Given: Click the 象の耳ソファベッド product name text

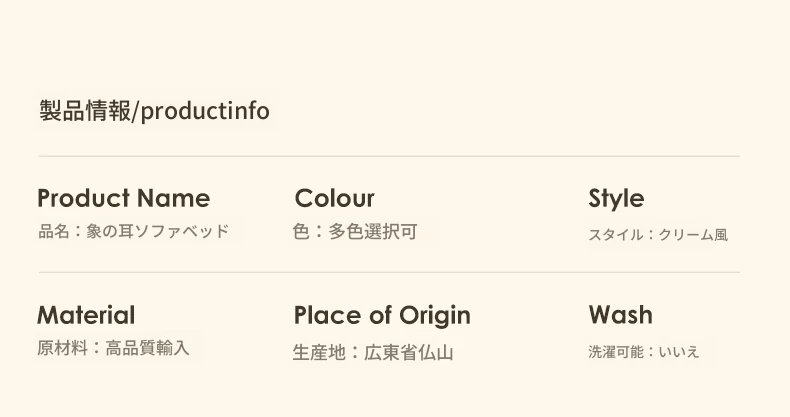Looking at the screenshot, I should click(158, 231).
